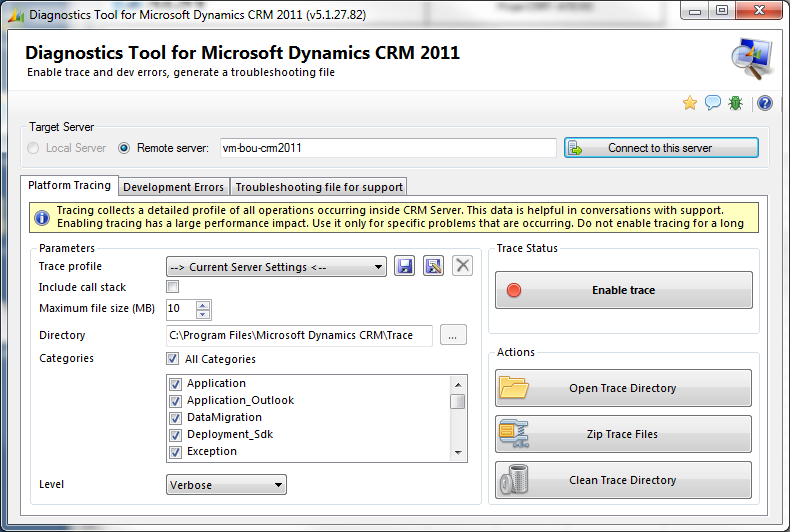This screenshot has height=532, width=790.
Task: Open the Troubleshooting file for support tab
Action: point(319,187)
